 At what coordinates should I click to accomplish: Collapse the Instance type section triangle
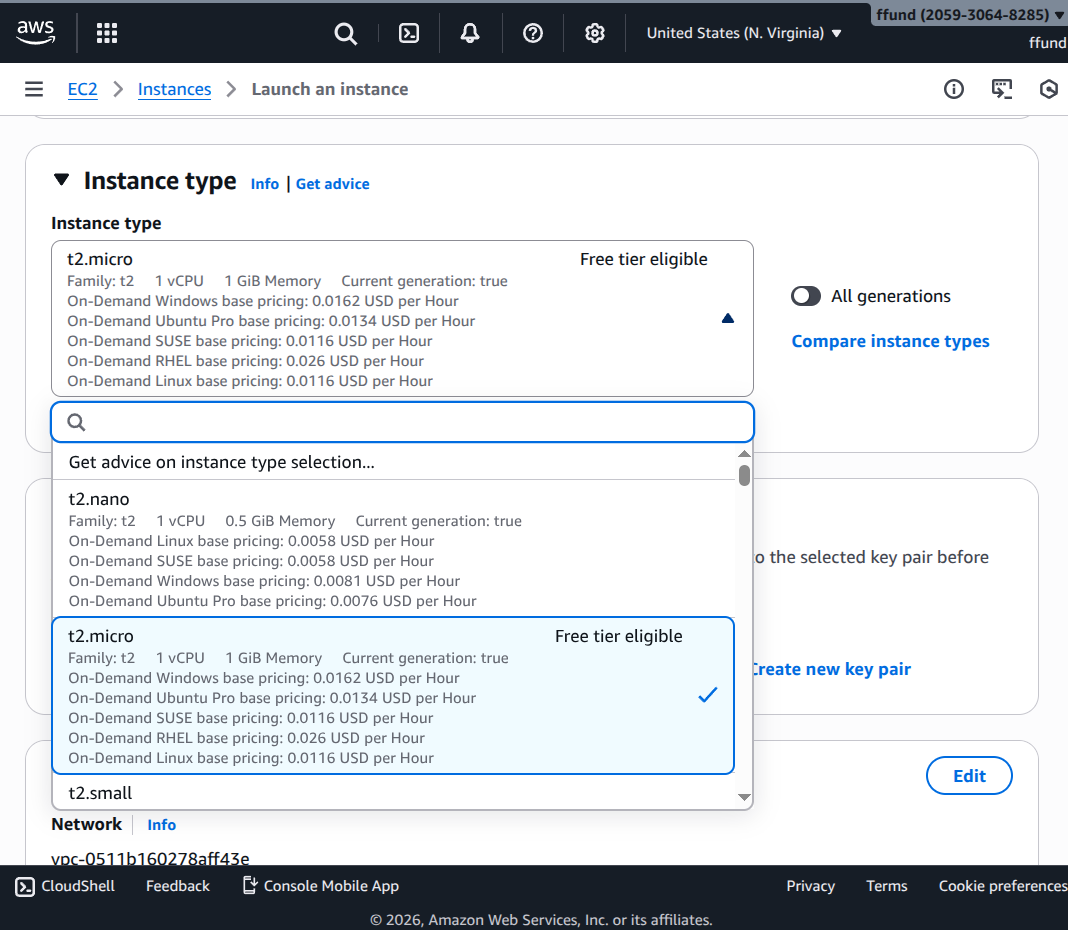click(62, 180)
